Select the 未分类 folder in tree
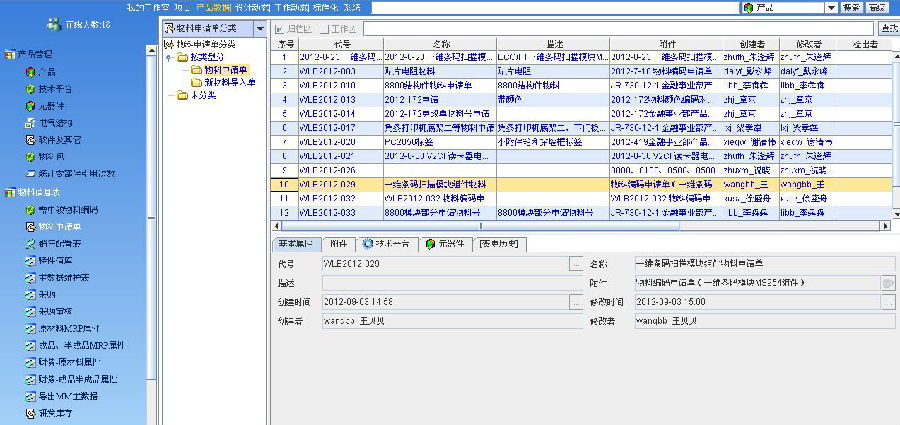900x425 pixels. [x=197, y=95]
